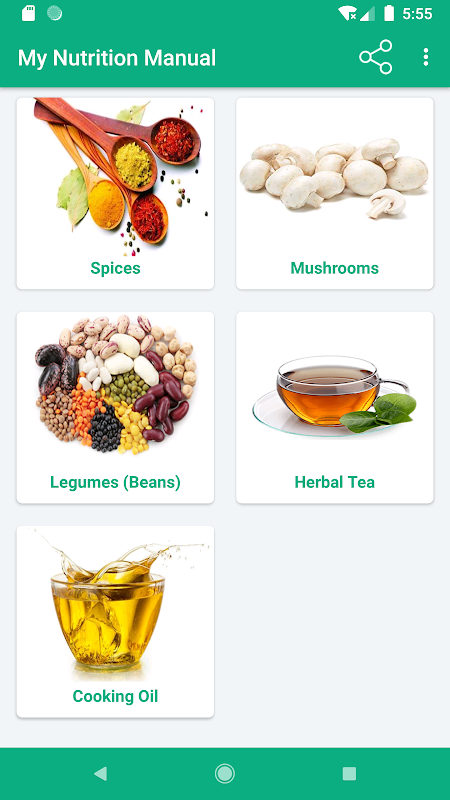Select the Legumes (Beans) label
The height and width of the screenshot is (800, 450).
115,482
